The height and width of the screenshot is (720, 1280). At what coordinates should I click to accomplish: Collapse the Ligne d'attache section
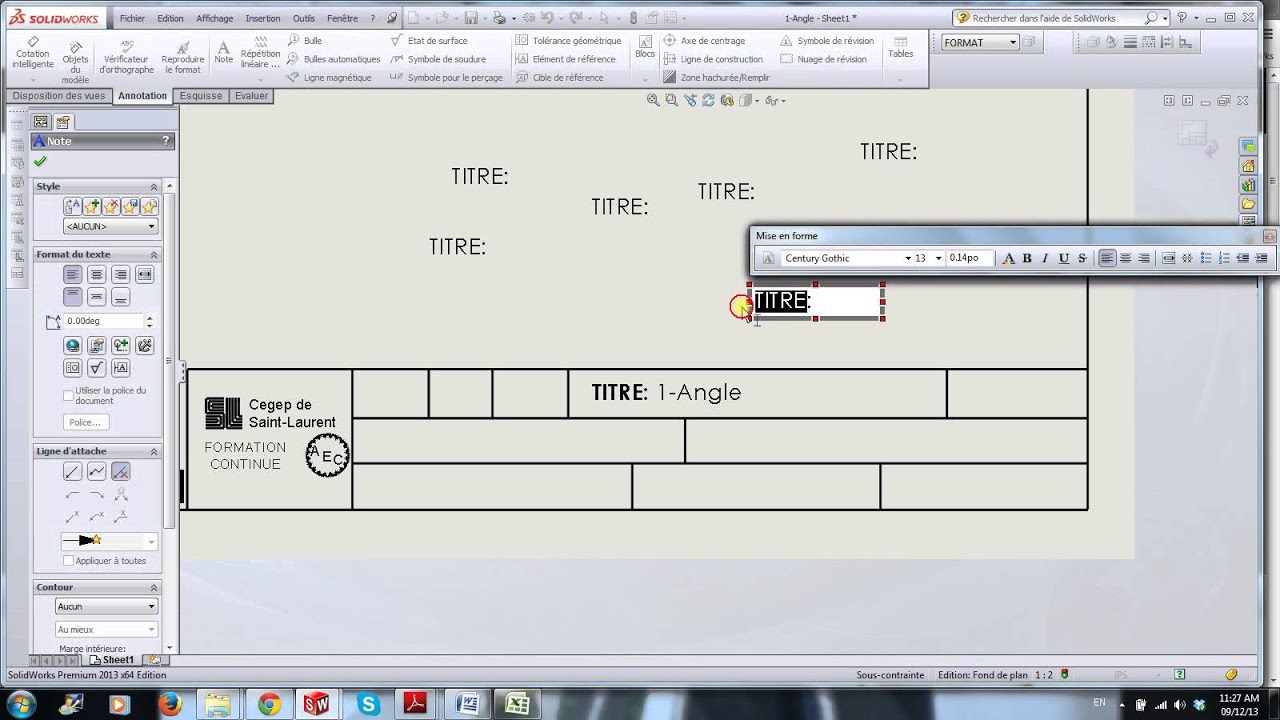tap(154, 452)
